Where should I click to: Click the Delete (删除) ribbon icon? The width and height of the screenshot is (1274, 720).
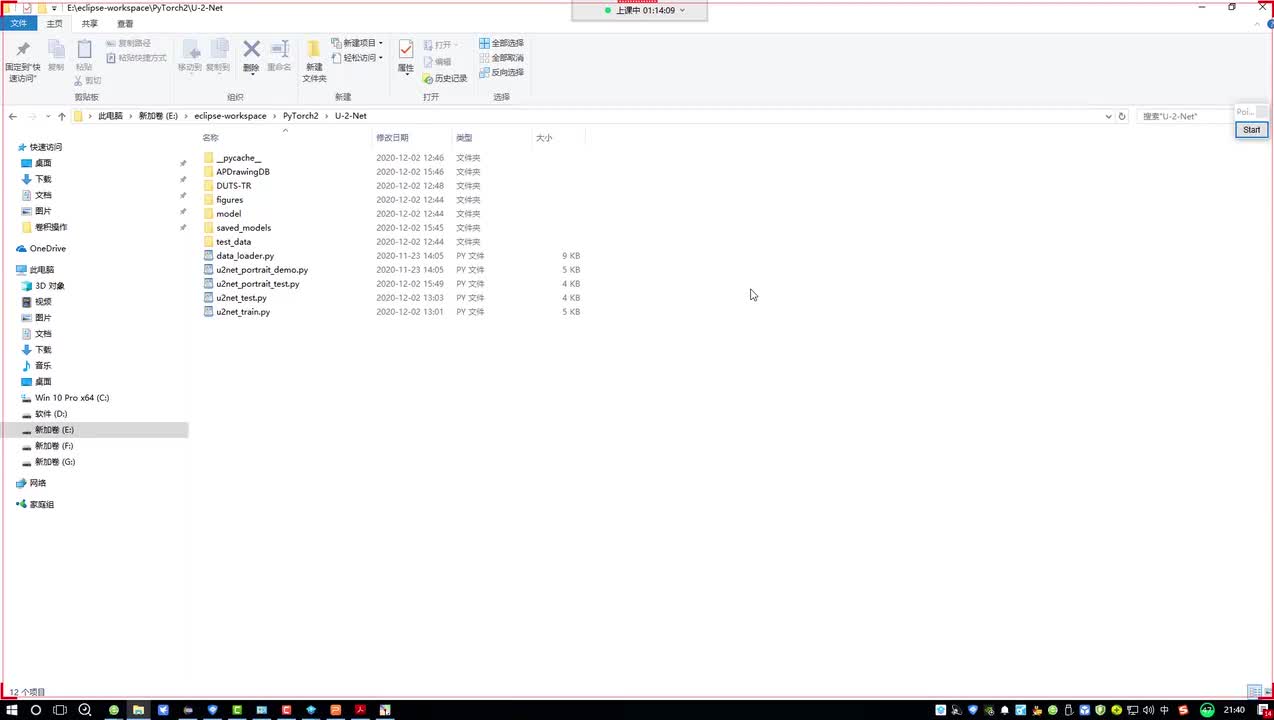(x=251, y=56)
